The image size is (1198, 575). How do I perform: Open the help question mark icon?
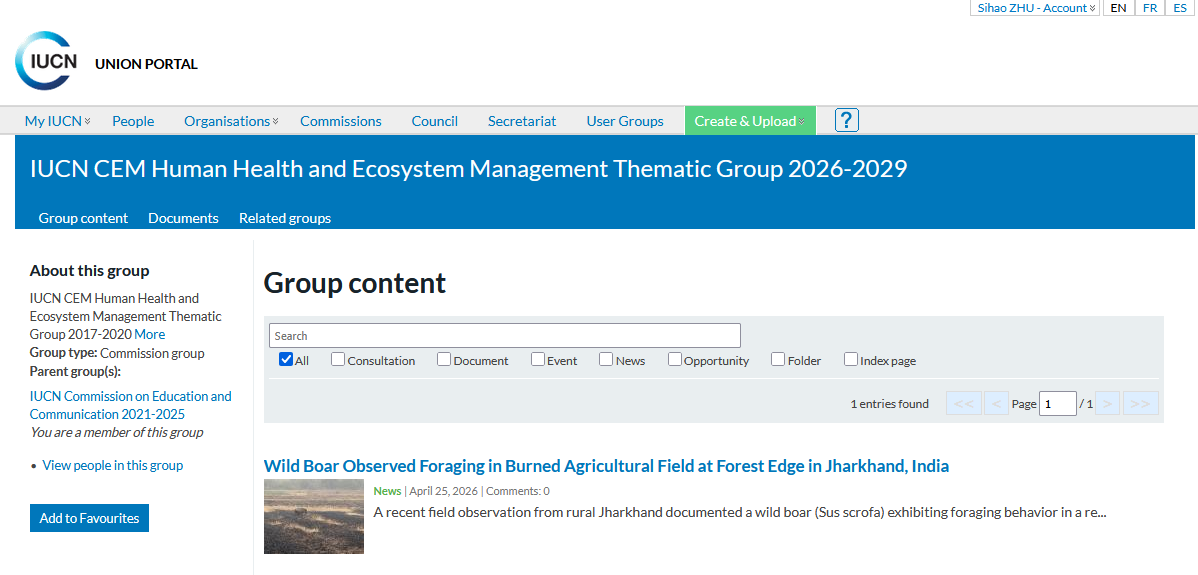click(x=847, y=121)
